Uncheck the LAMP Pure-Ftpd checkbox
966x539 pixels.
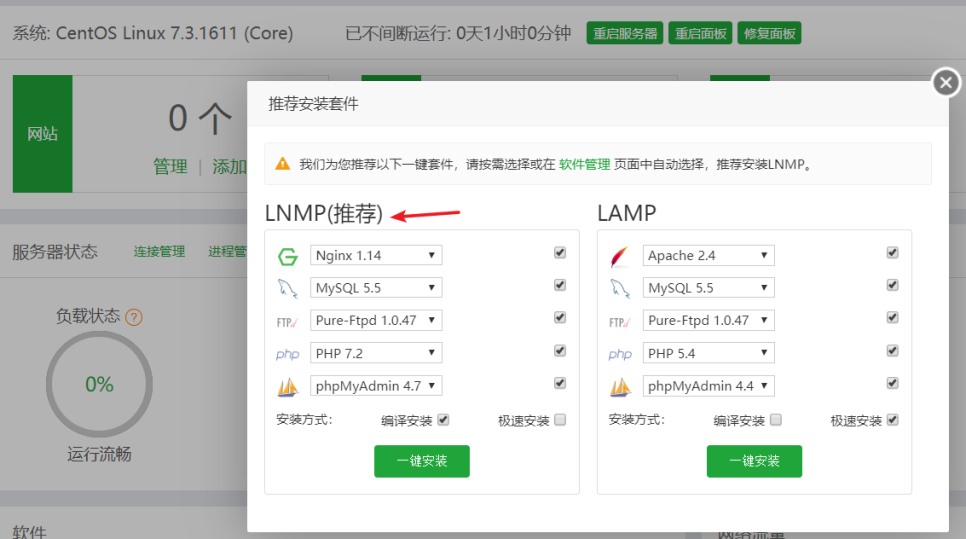[893, 317]
